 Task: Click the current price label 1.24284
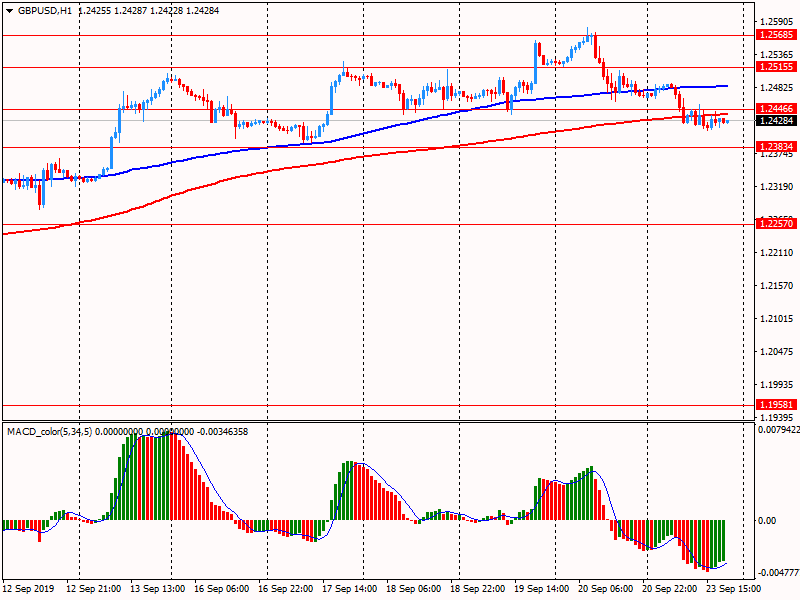click(x=776, y=121)
